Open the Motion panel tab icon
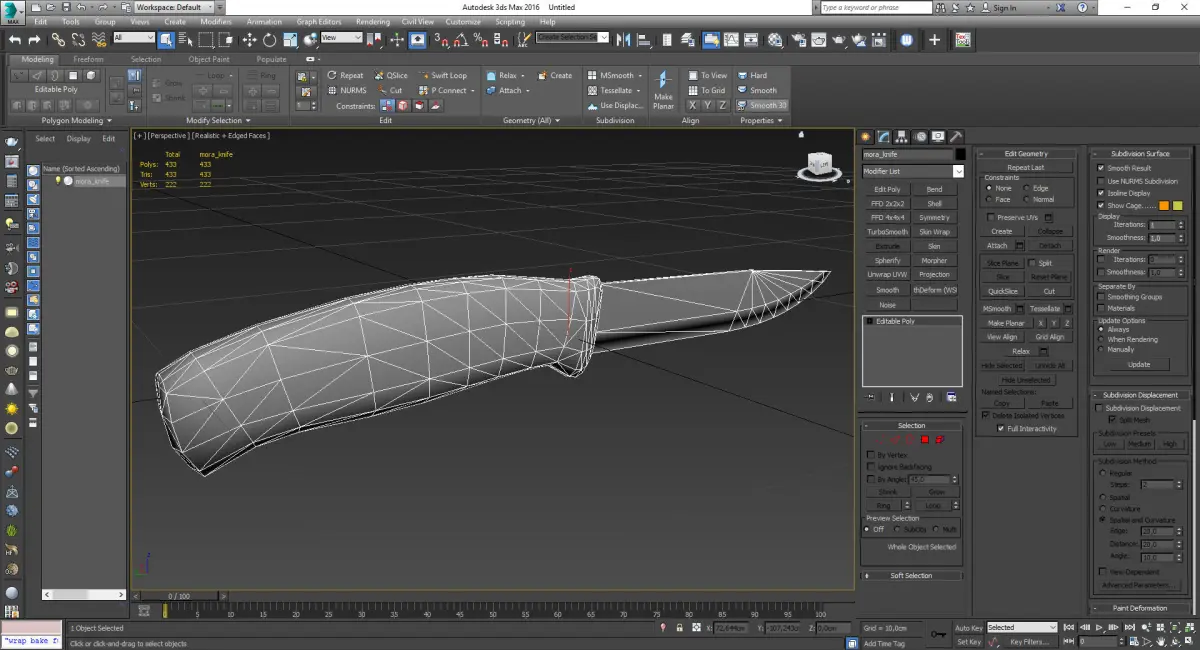The height and width of the screenshot is (650, 1200). click(x=920, y=137)
